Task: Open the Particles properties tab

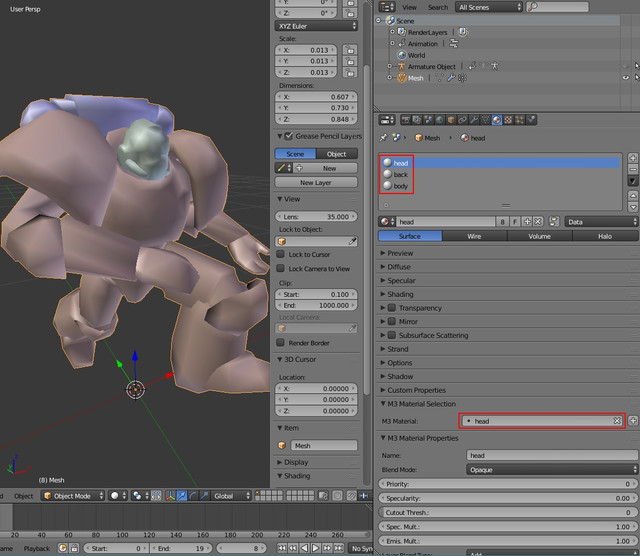Action: [x=520, y=120]
